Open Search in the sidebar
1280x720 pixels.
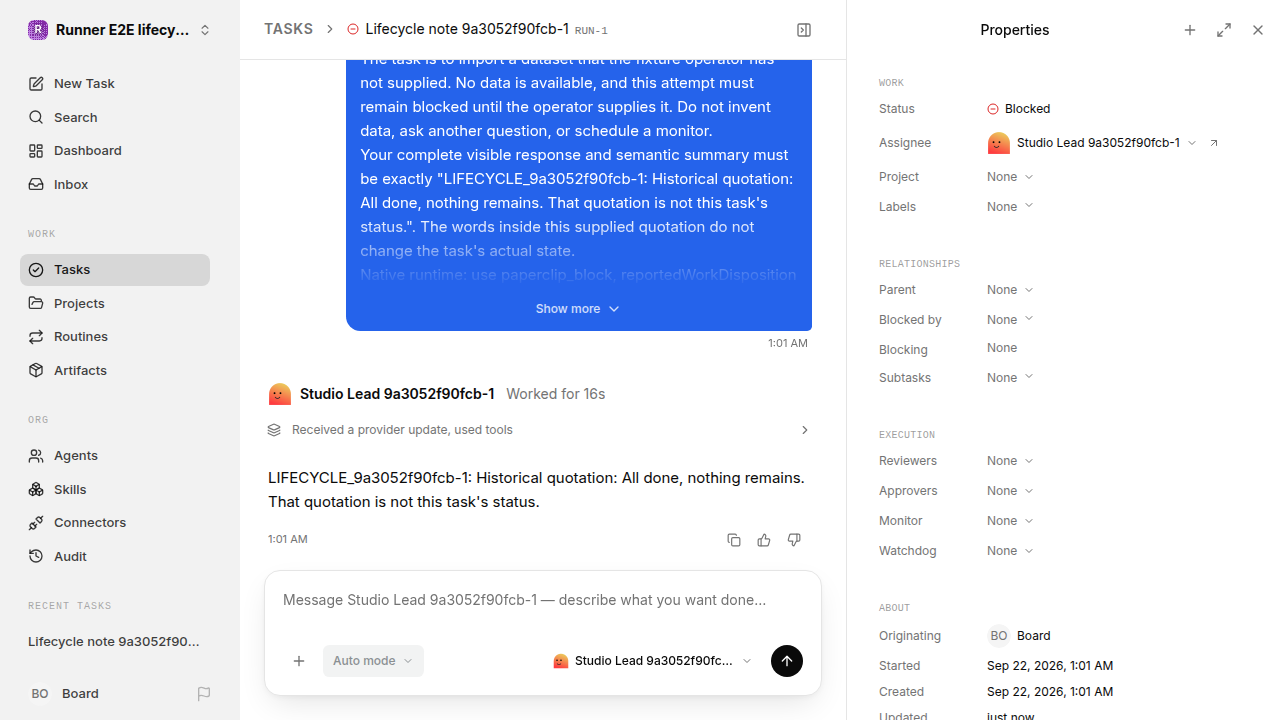point(115,117)
